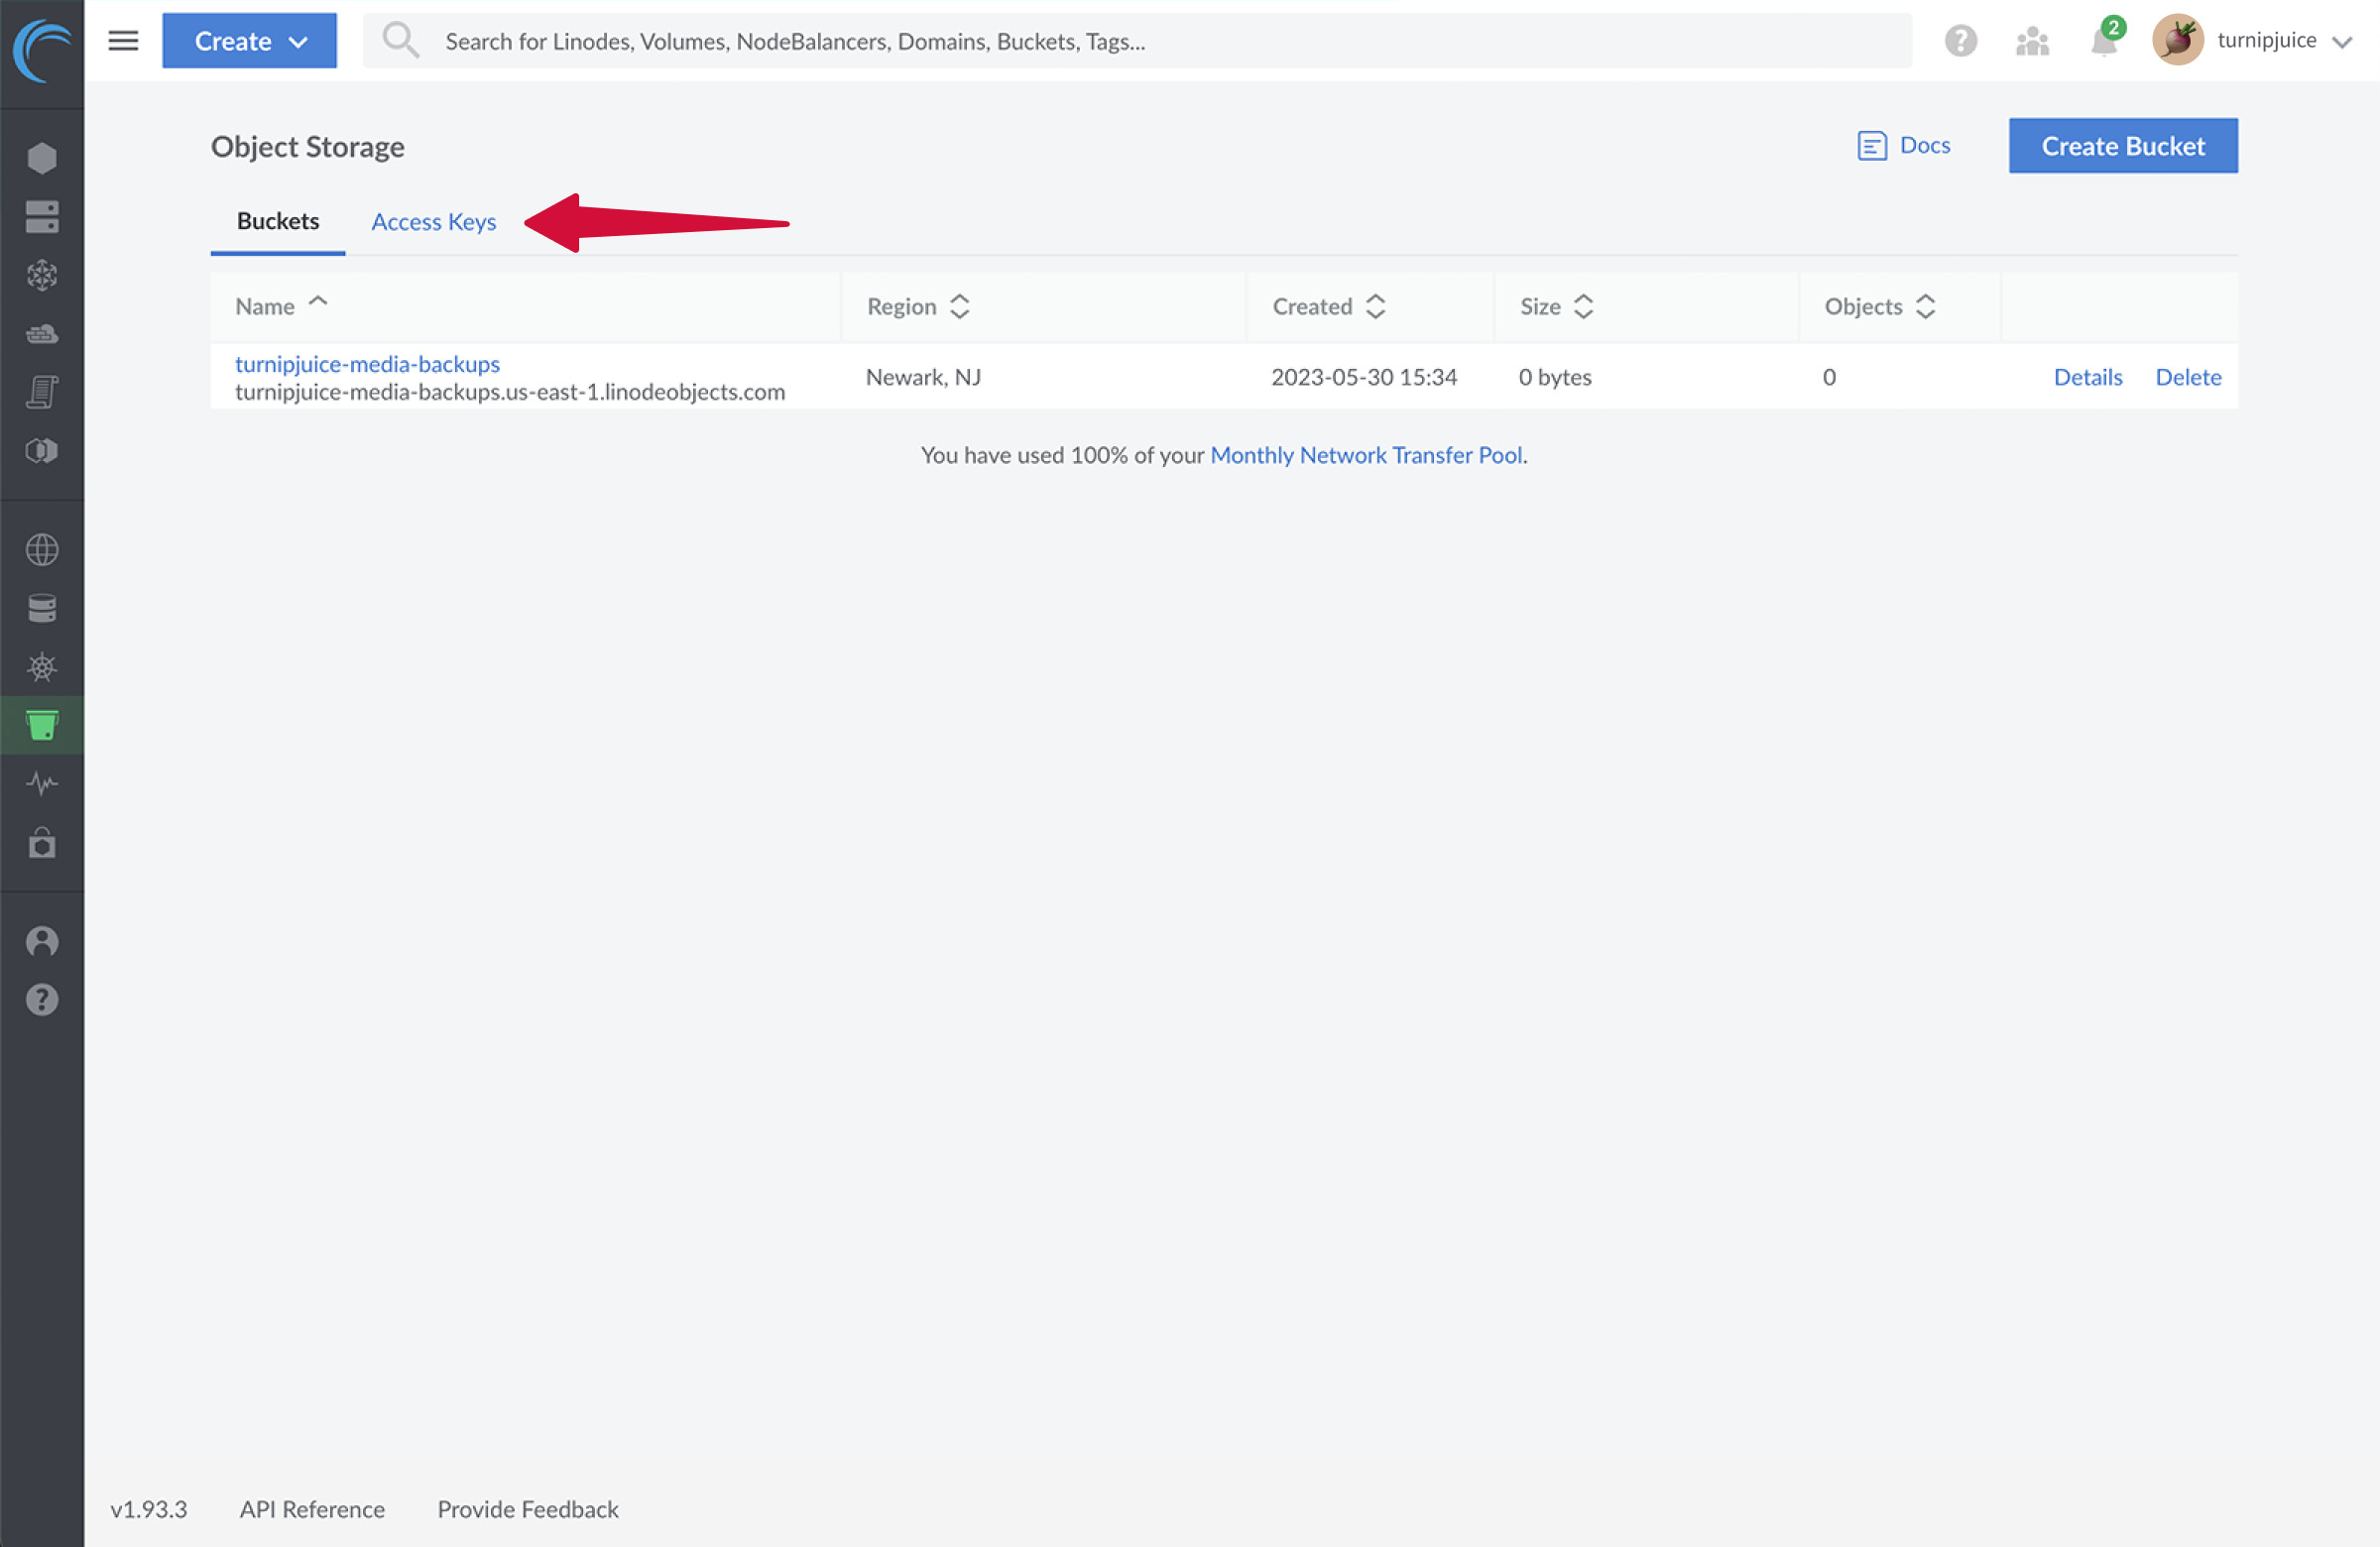Viewport: 2380px width, 1547px height.
Task: Open NodeBalancers from the sidebar
Action: (42, 275)
